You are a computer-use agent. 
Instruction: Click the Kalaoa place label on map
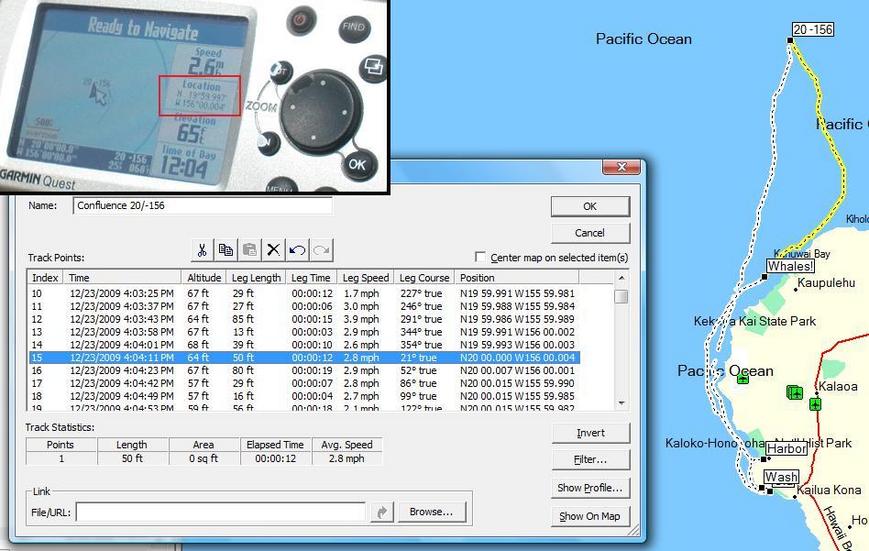838,386
